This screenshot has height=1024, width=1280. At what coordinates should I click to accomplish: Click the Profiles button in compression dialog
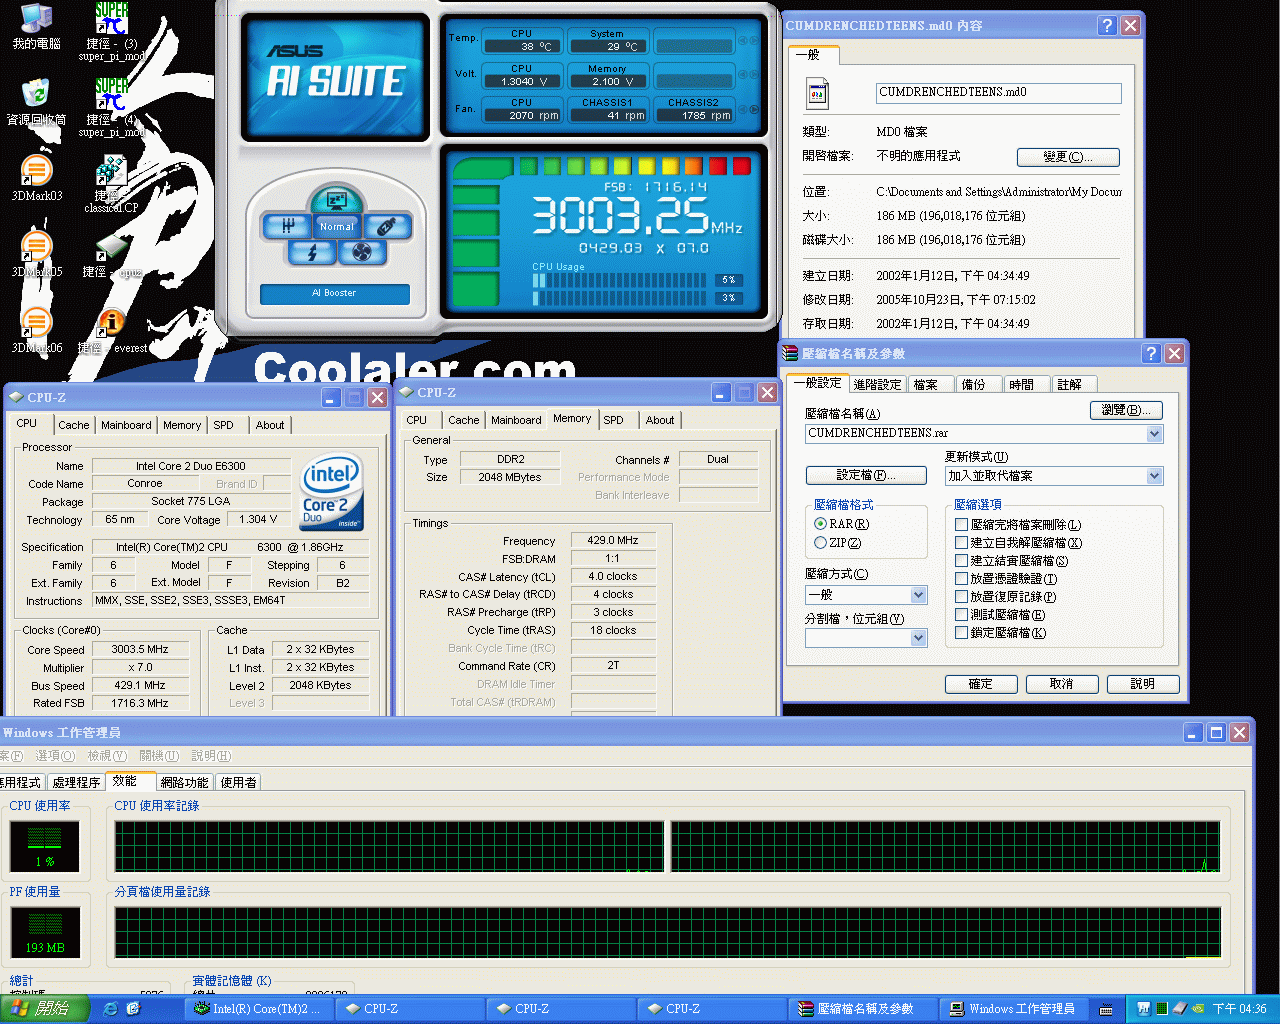pos(866,475)
